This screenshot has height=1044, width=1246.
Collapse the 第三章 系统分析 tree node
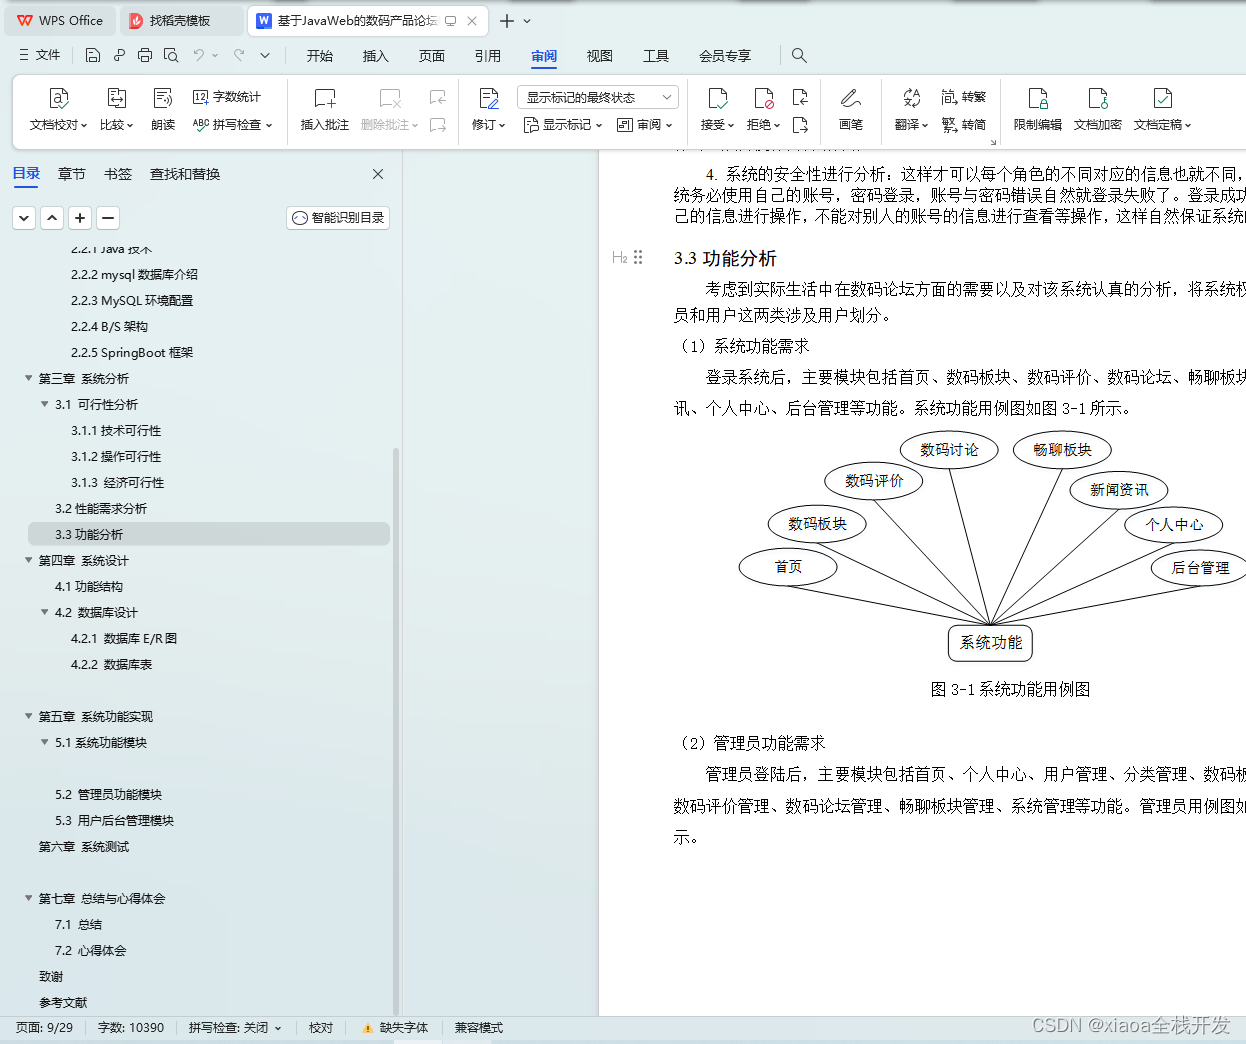tap(28, 378)
